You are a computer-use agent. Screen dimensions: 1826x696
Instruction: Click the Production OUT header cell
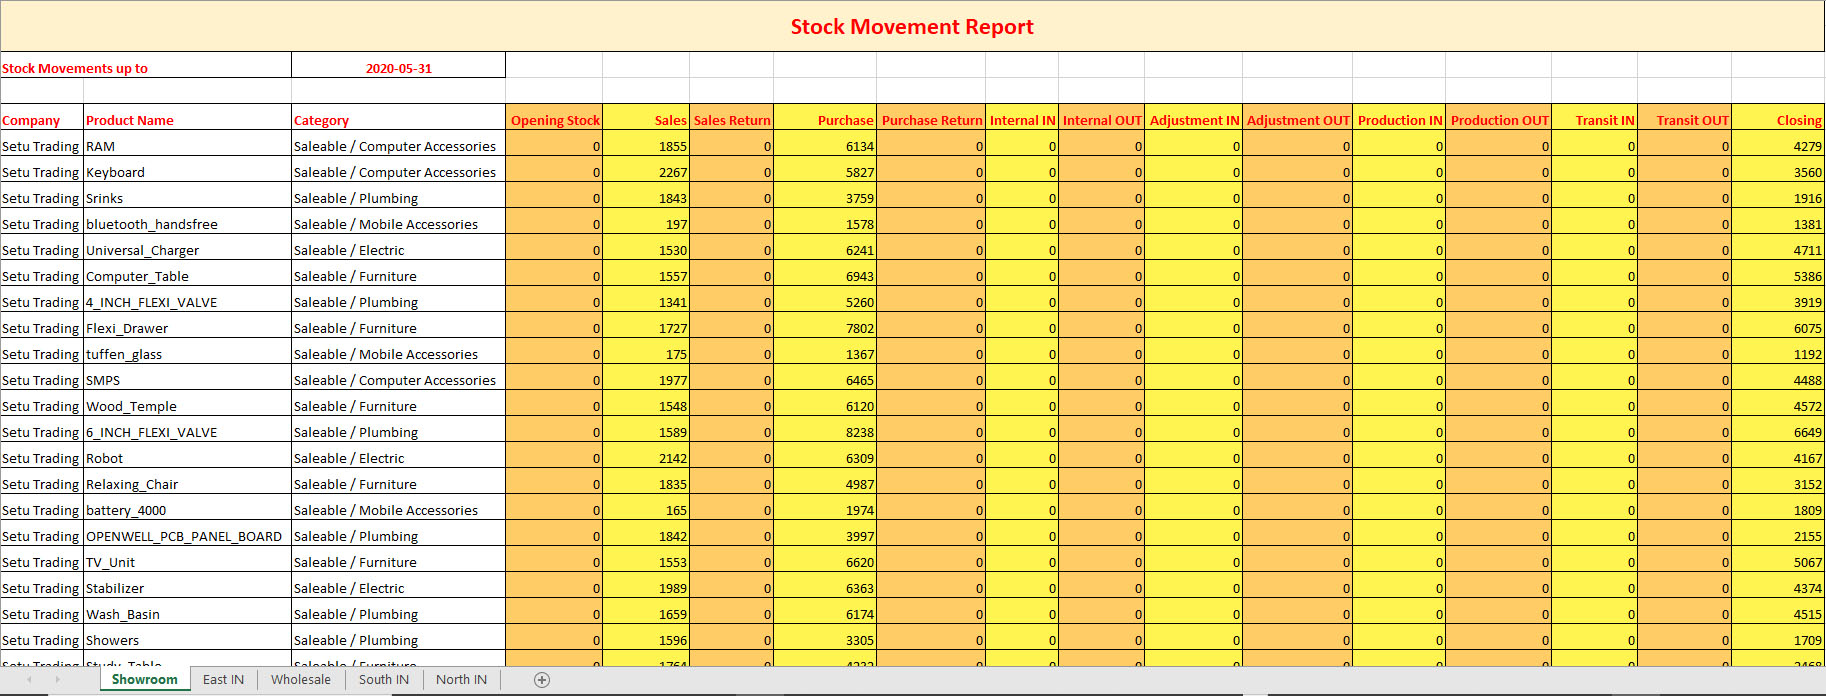point(1498,117)
